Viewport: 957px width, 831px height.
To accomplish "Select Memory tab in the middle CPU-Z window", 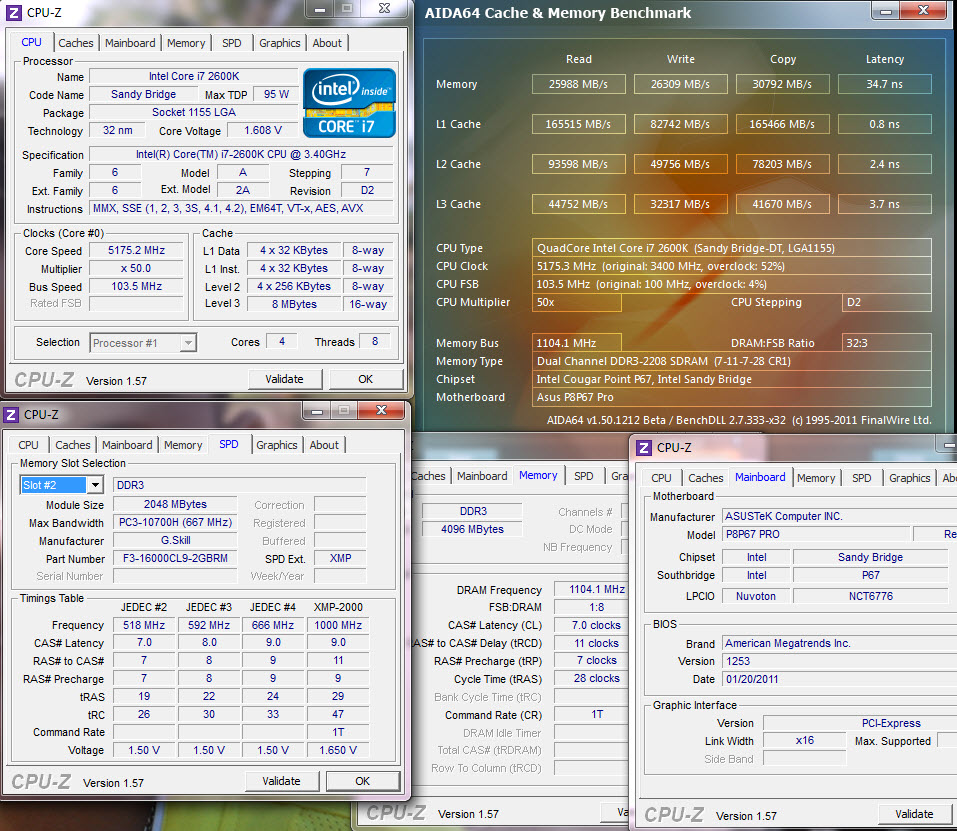I will coord(538,475).
